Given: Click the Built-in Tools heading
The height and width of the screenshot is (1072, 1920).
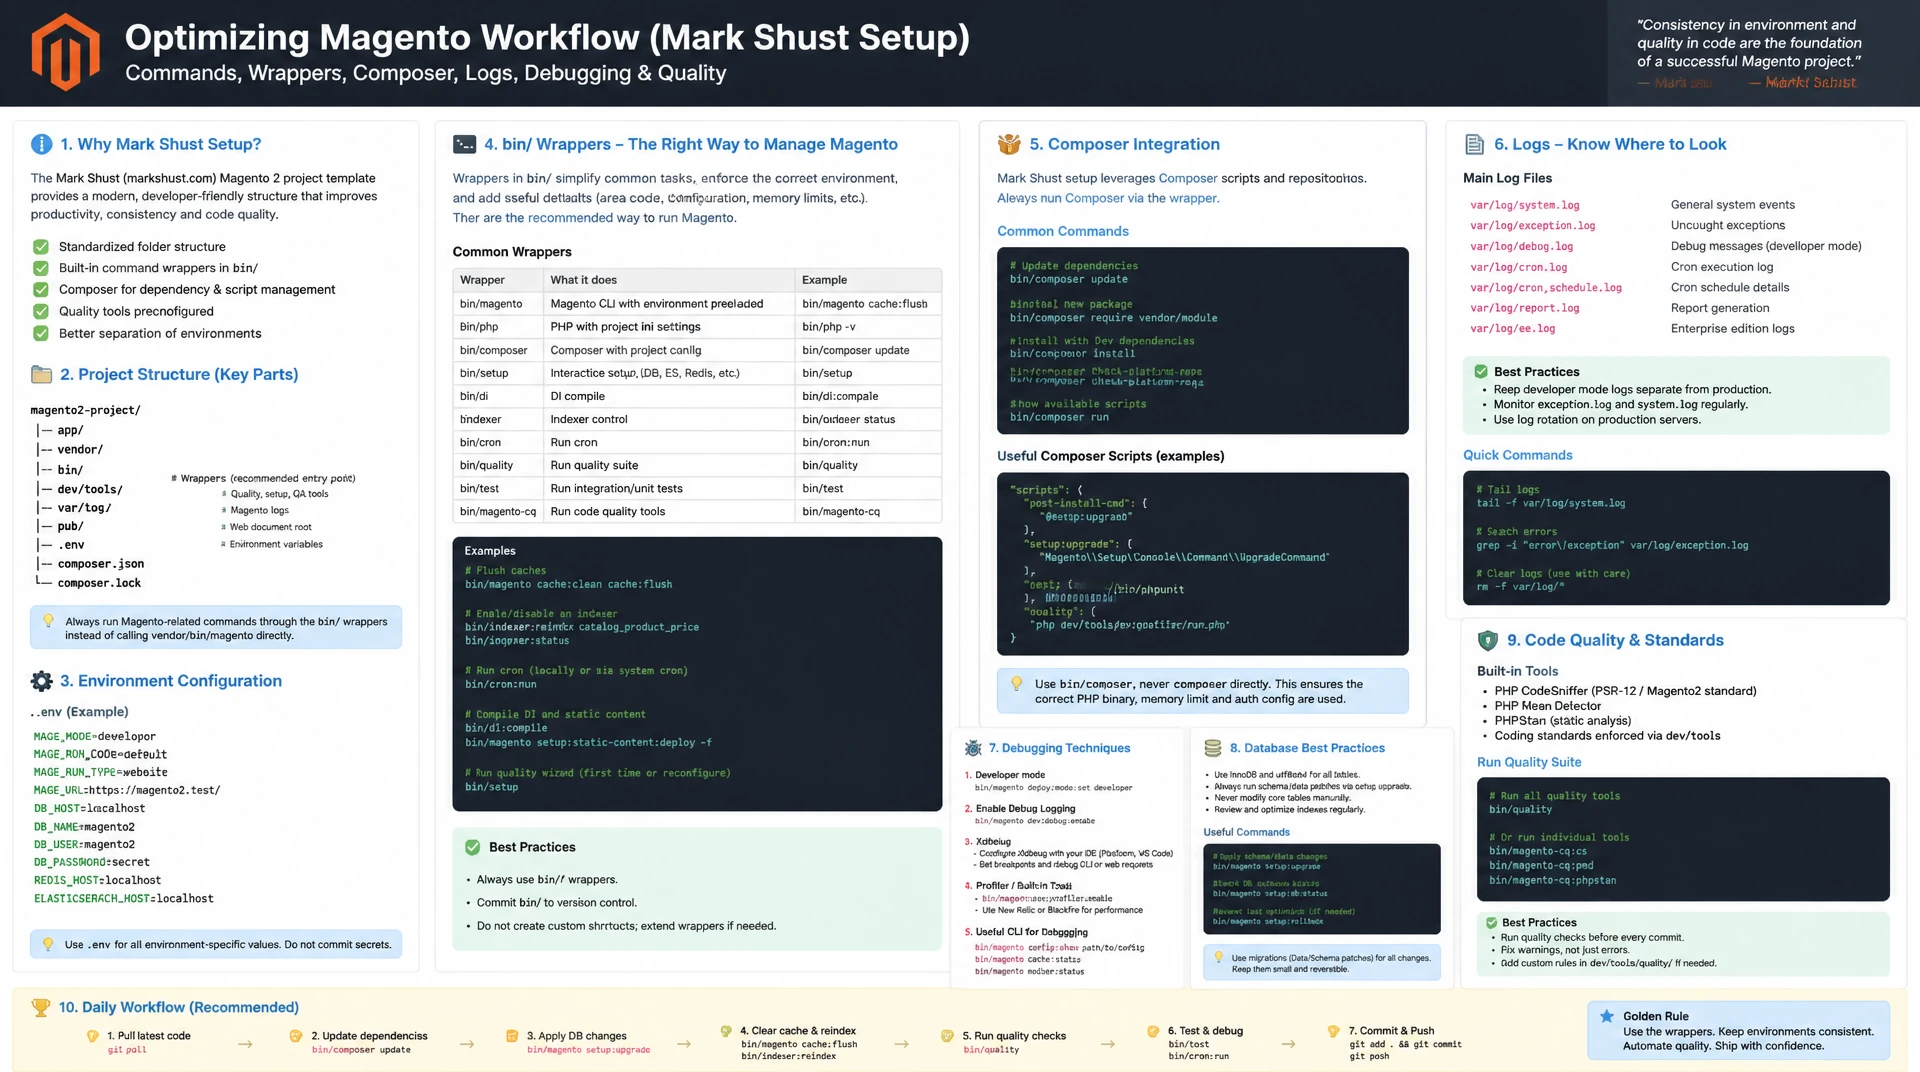Looking at the screenshot, I should click(1518, 671).
